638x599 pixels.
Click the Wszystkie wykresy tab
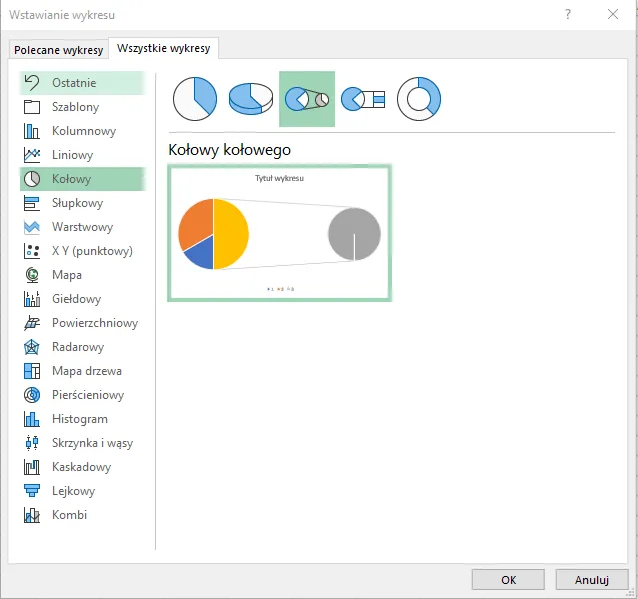point(163,48)
